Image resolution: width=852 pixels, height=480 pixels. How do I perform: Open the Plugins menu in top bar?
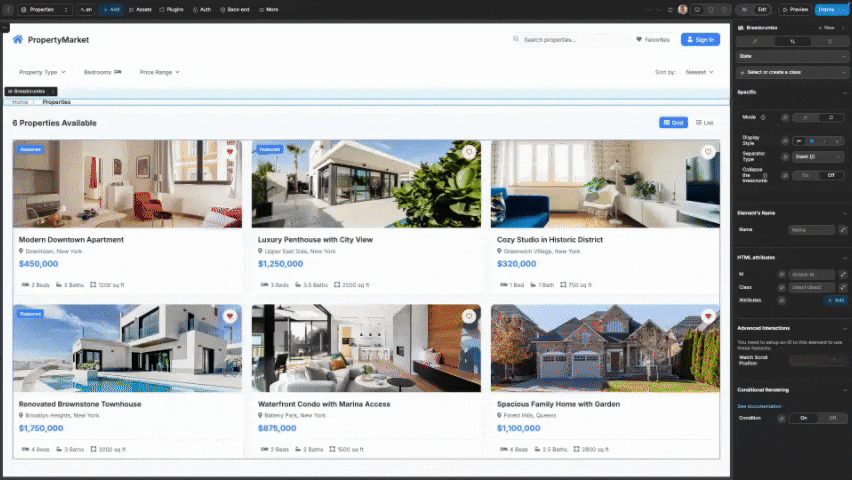click(172, 9)
